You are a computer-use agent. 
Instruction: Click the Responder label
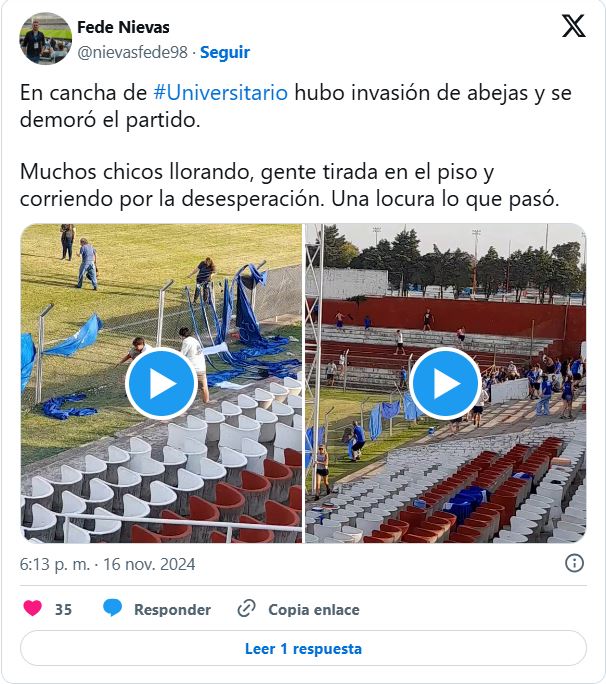tap(172, 609)
